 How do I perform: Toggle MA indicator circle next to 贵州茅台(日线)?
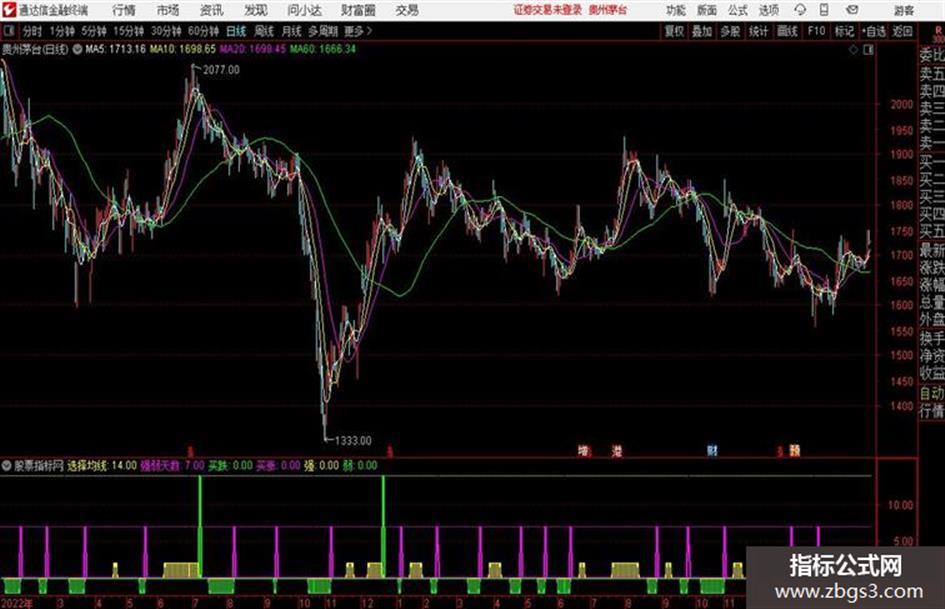pos(77,49)
